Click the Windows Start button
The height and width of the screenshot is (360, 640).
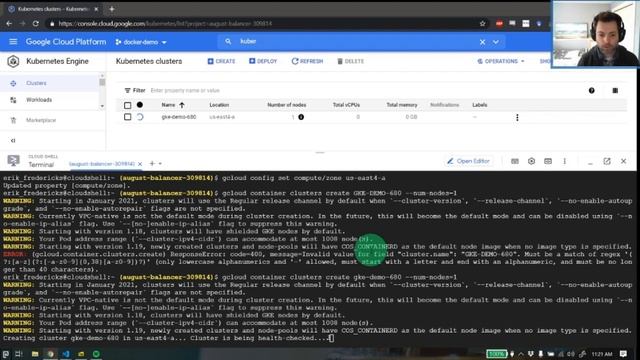[6, 354]
